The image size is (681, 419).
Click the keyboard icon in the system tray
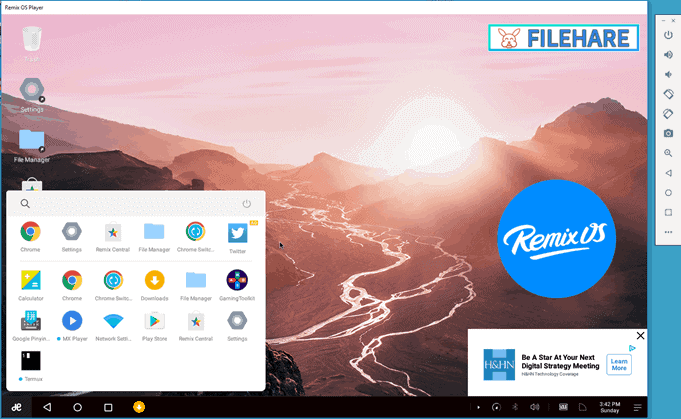click(x=563, y=407)
